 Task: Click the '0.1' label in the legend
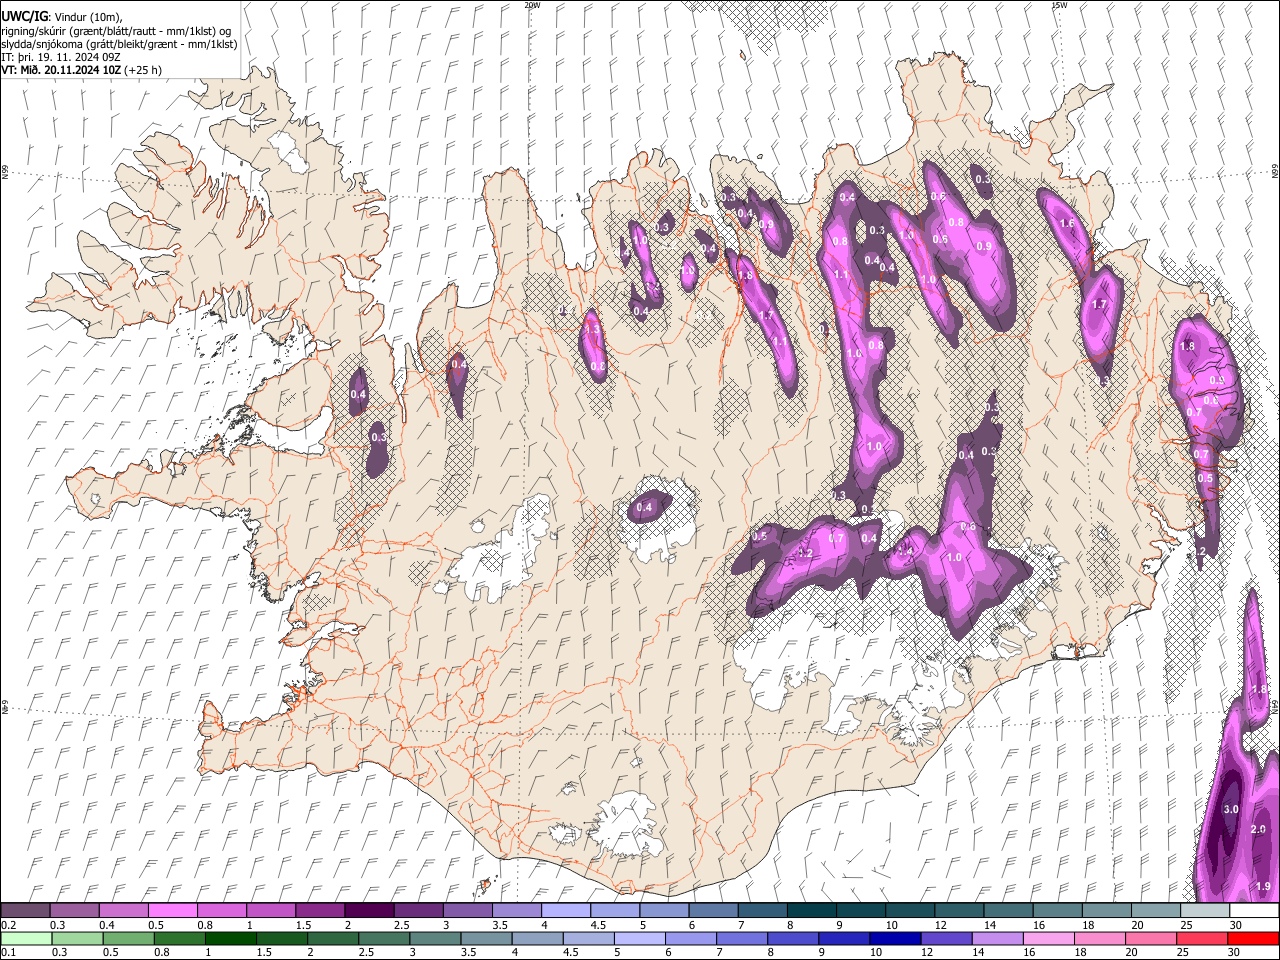click(8, 953)
